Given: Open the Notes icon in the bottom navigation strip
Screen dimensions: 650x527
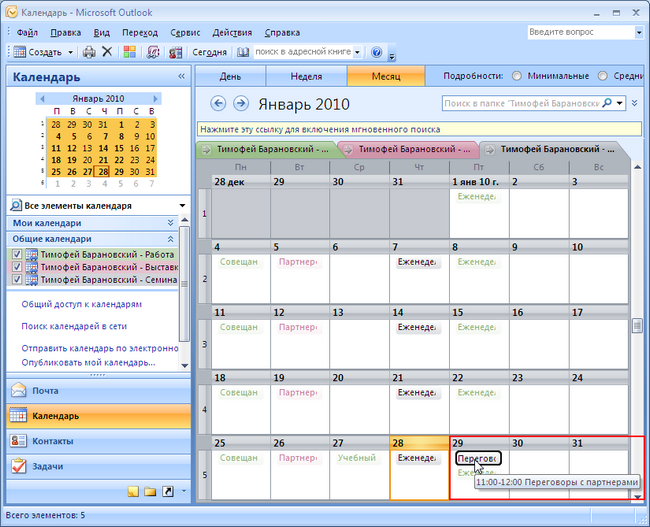Looking at the screenshot, I should coord(132,492).
